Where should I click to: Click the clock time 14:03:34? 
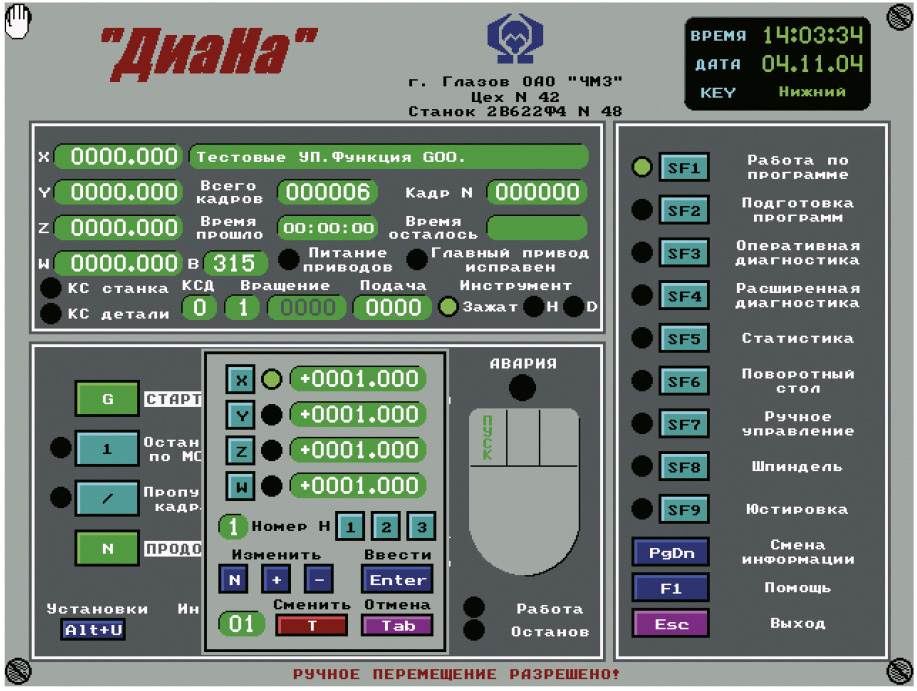point(813,36)
